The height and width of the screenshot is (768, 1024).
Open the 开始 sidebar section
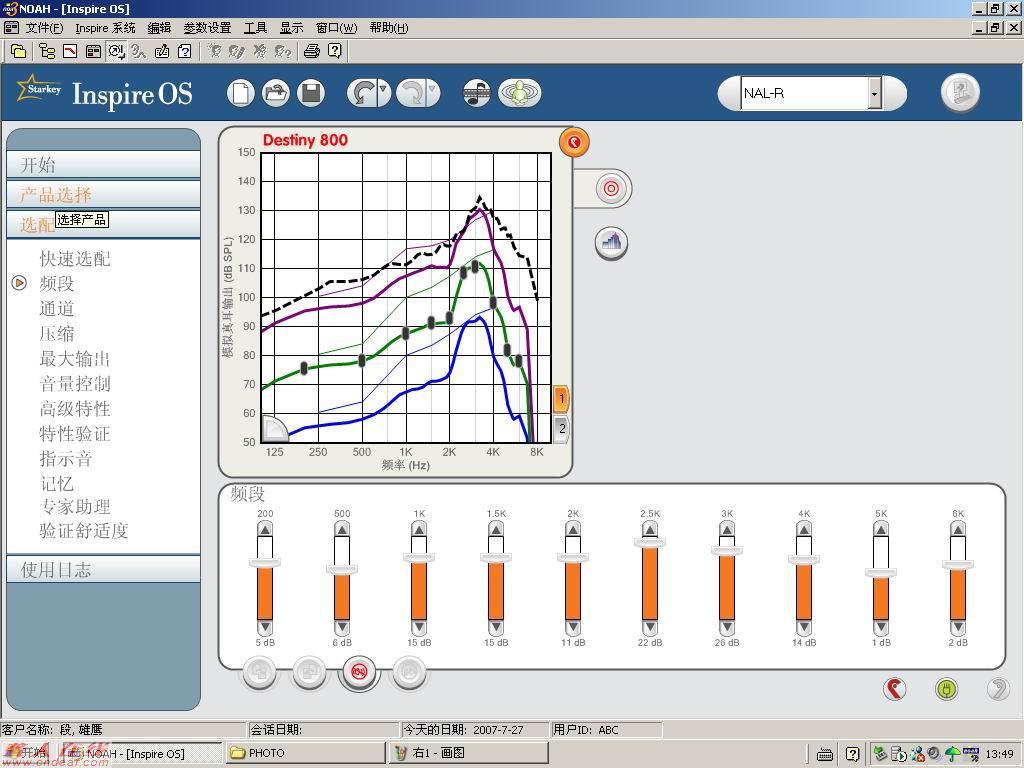pyautogui.click(x=103, y=165)
